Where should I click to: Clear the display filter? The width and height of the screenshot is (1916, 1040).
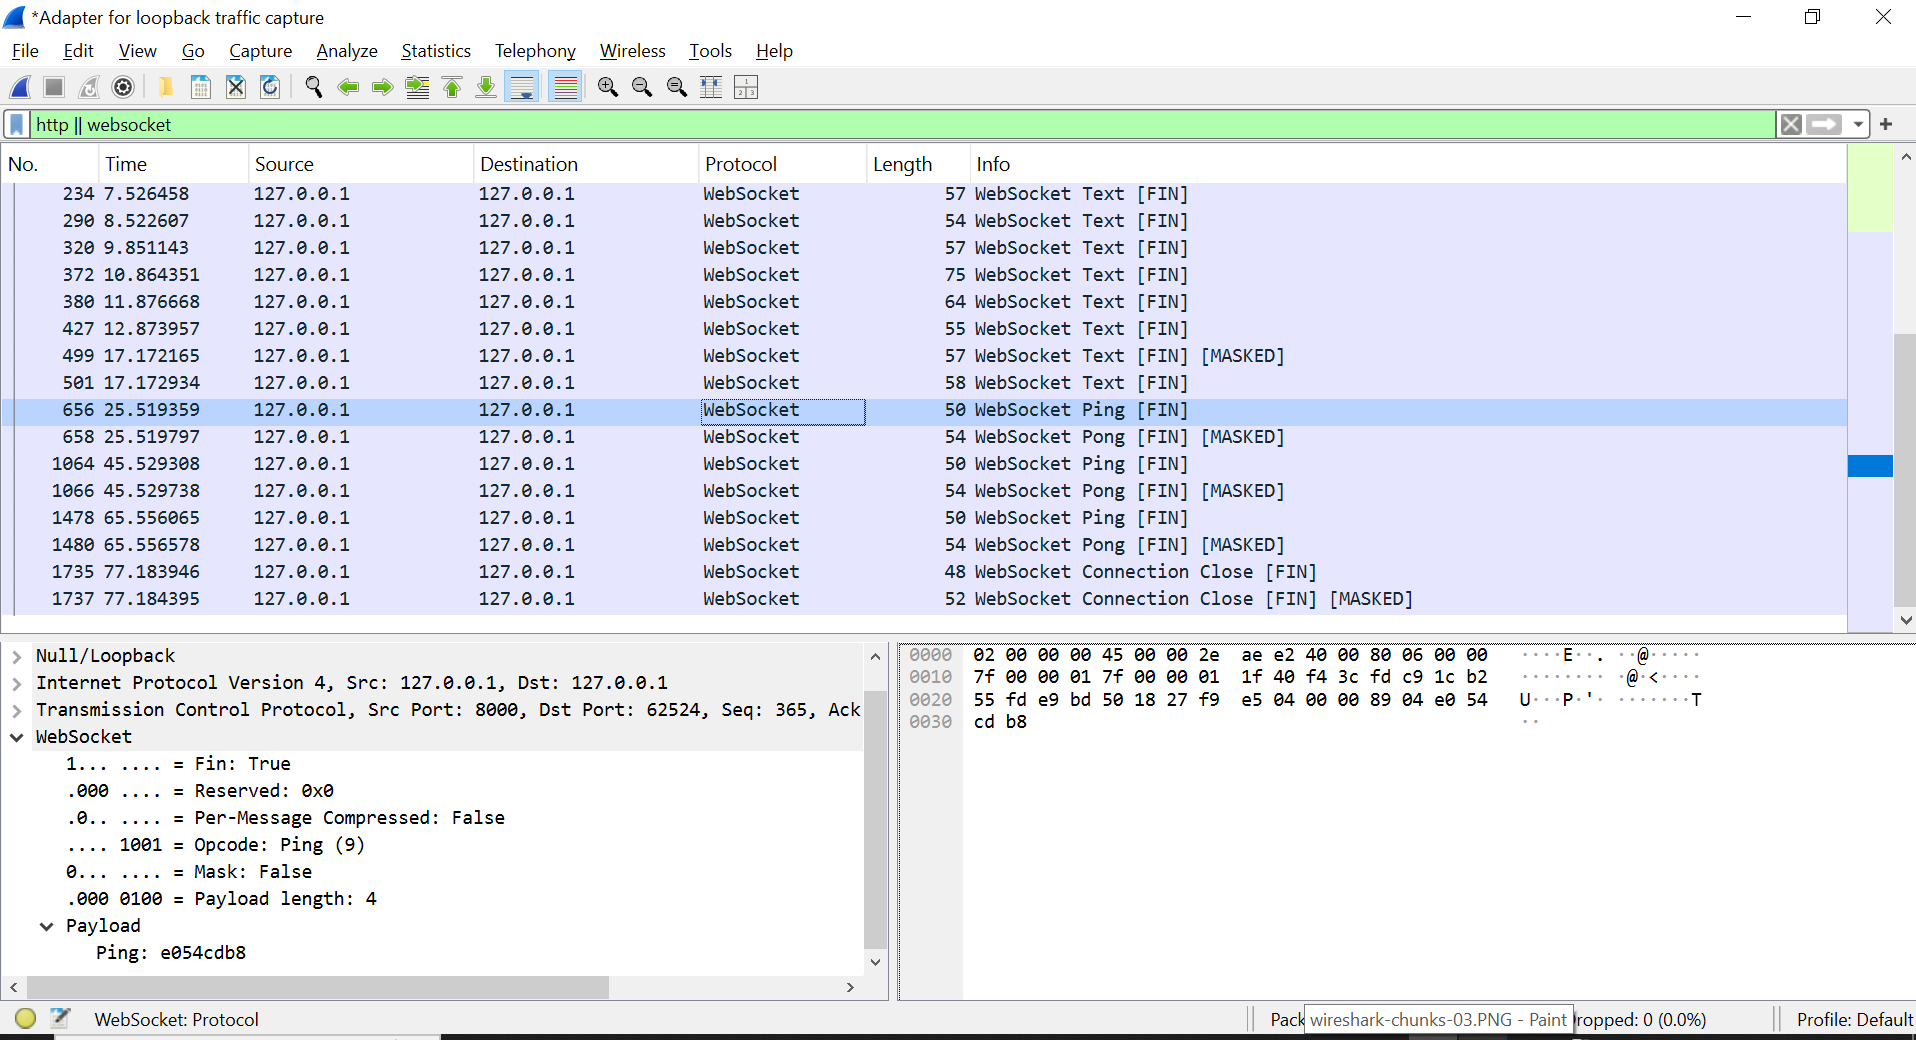click(1791, 124)
